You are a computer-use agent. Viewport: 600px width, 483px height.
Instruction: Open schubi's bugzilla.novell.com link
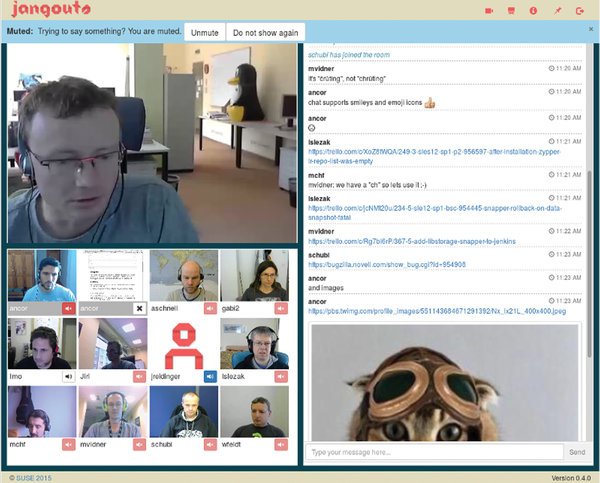tap(387, 265)
